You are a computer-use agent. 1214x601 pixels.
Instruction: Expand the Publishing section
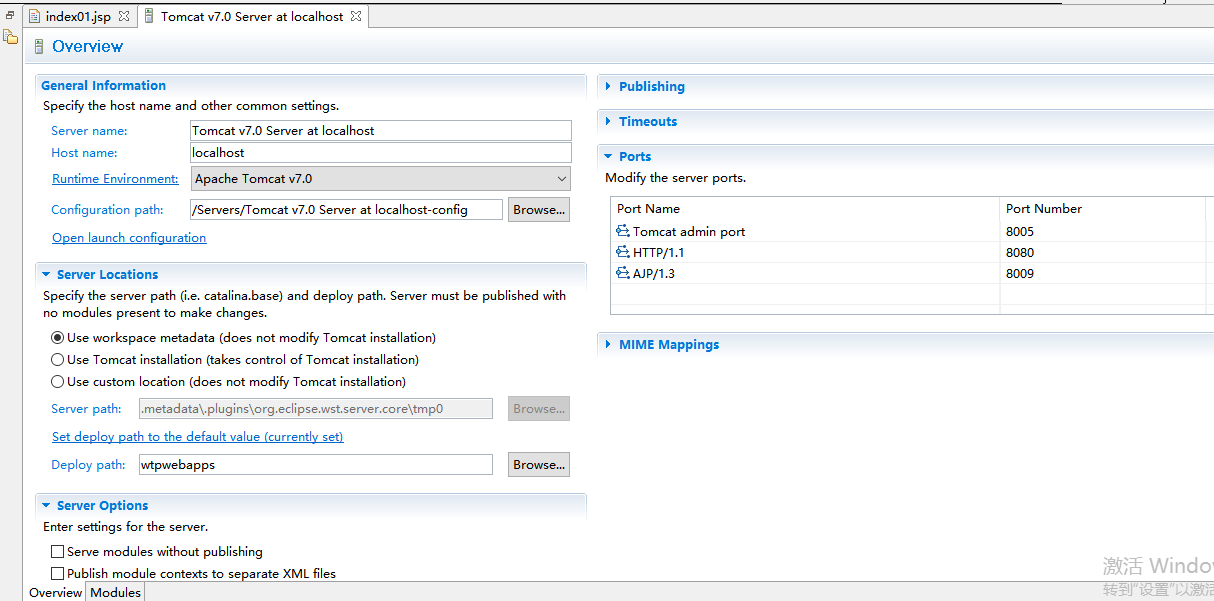(608, 87)
